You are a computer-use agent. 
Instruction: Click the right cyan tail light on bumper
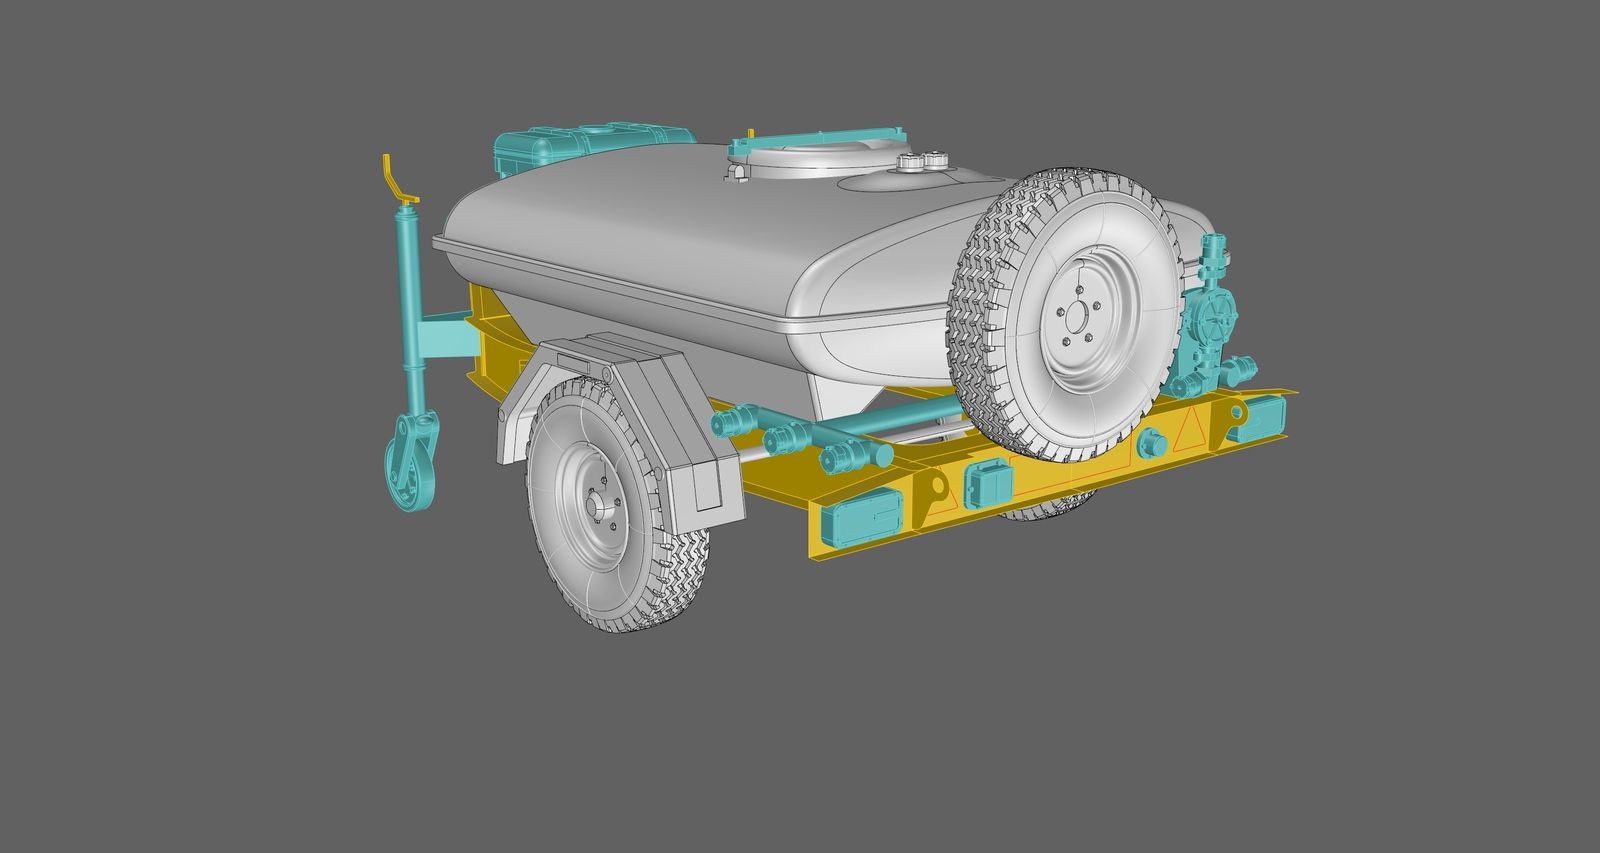click(x=1256, y=420)
